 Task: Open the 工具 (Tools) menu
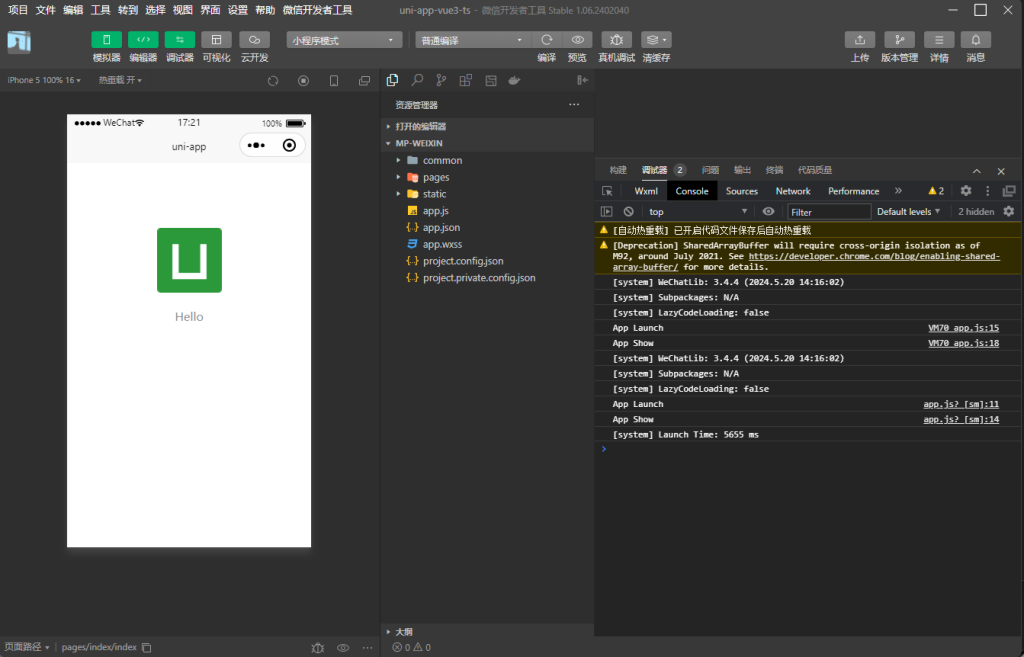point(100,10)
